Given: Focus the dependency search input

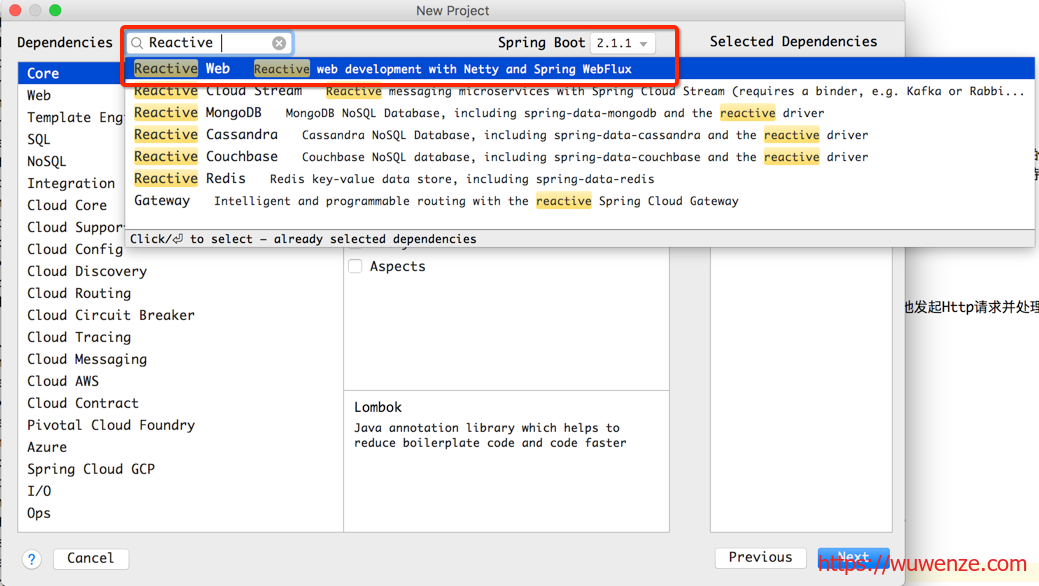Looking at the screenshot, I should (209, 43).
